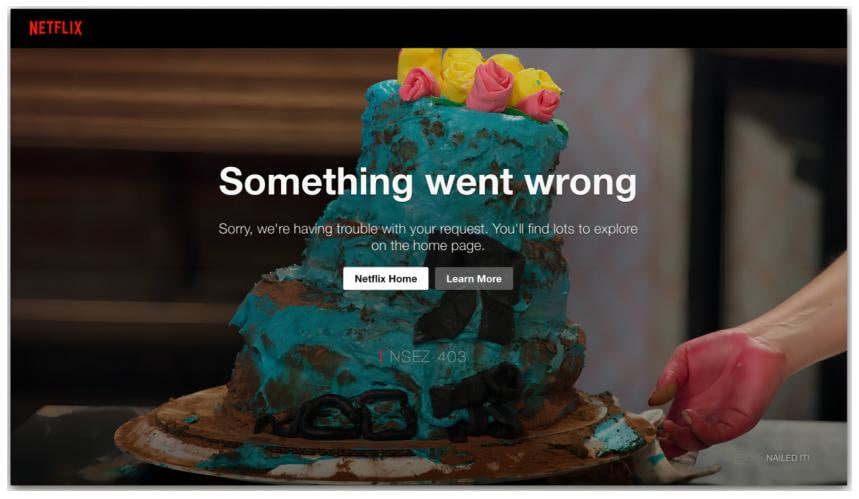The image size is (859, 499).
Task: Click the word 'wrong' in the heading
Action: click(581, 182)
